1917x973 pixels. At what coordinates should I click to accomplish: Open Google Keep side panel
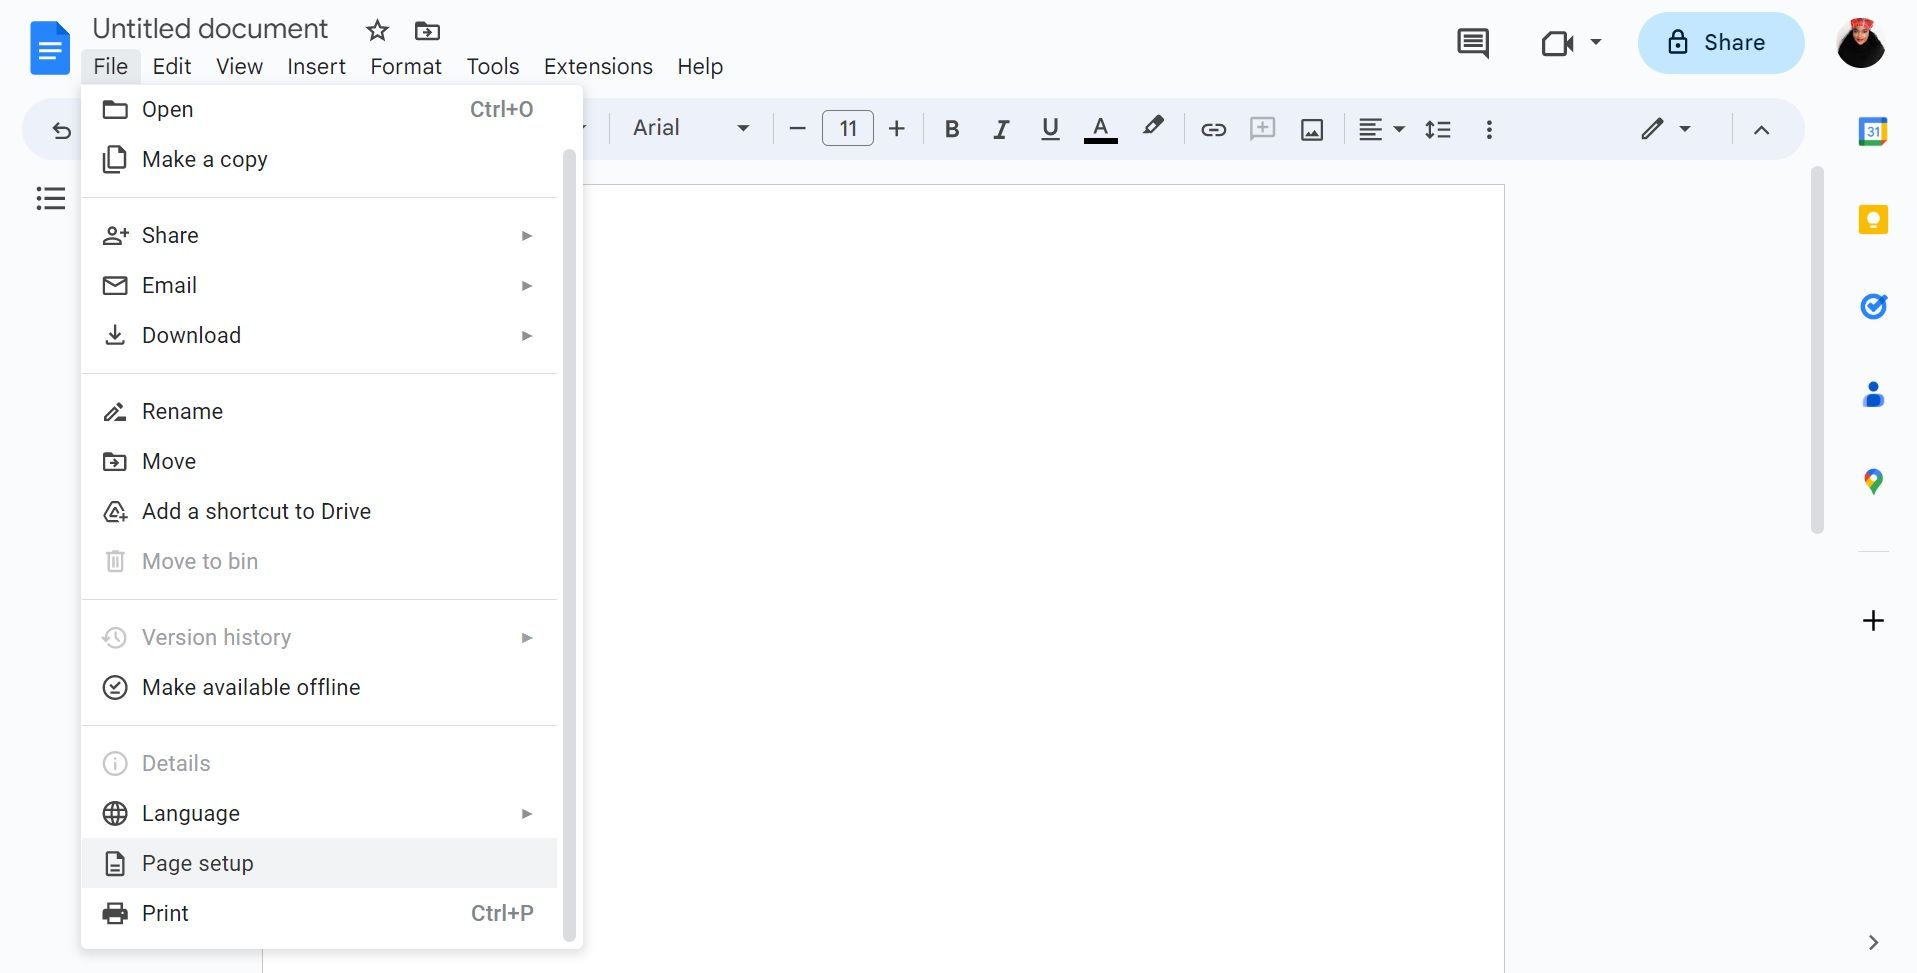tap(1874, 218)
